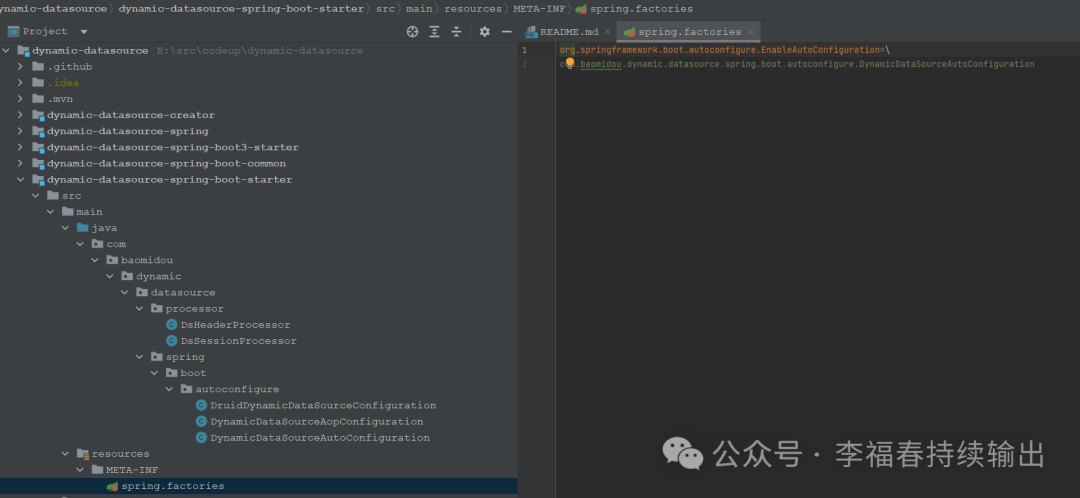Expand the .github folder
Image resolution: width=1080 pixels, height=498 pixels.
[x=21, y=67]
